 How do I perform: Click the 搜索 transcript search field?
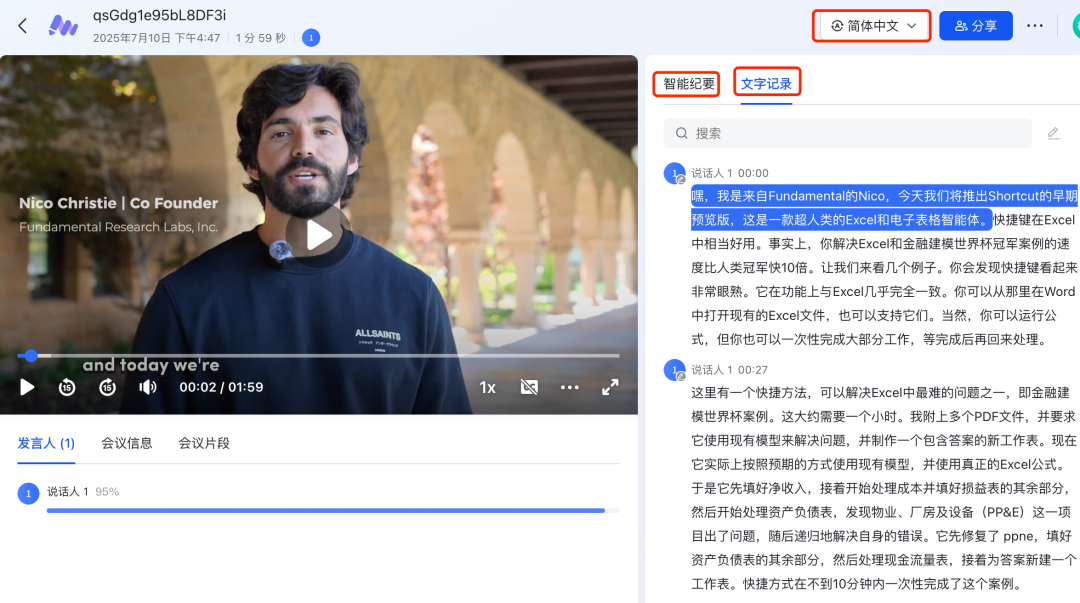coord(850,133)
